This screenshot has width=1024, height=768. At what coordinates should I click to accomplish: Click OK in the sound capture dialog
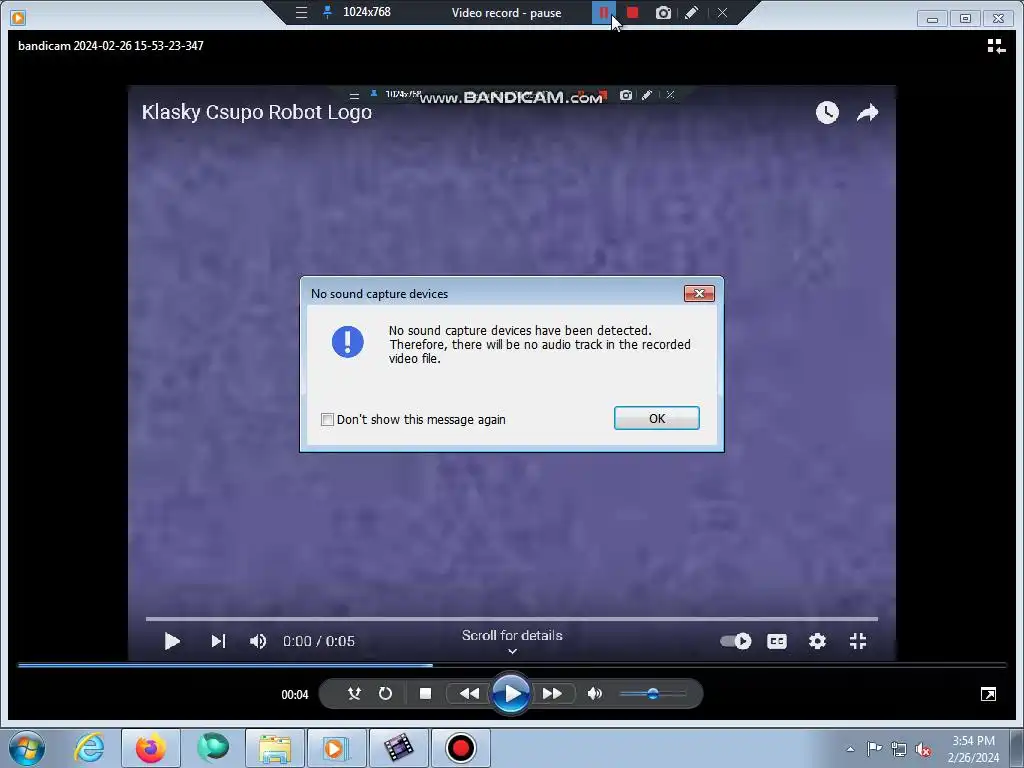click(x=656, y=418)
